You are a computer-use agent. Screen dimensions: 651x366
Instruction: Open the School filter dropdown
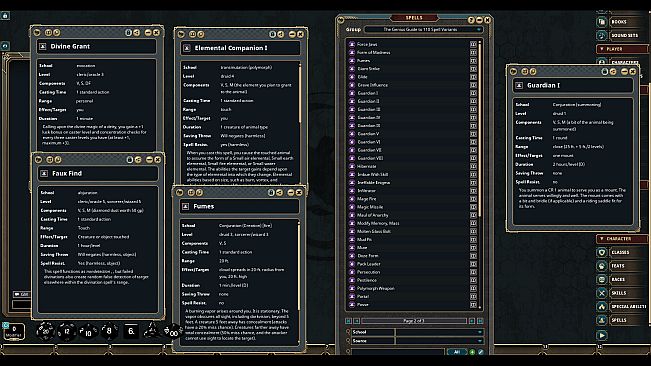click(x=439, y=332)
